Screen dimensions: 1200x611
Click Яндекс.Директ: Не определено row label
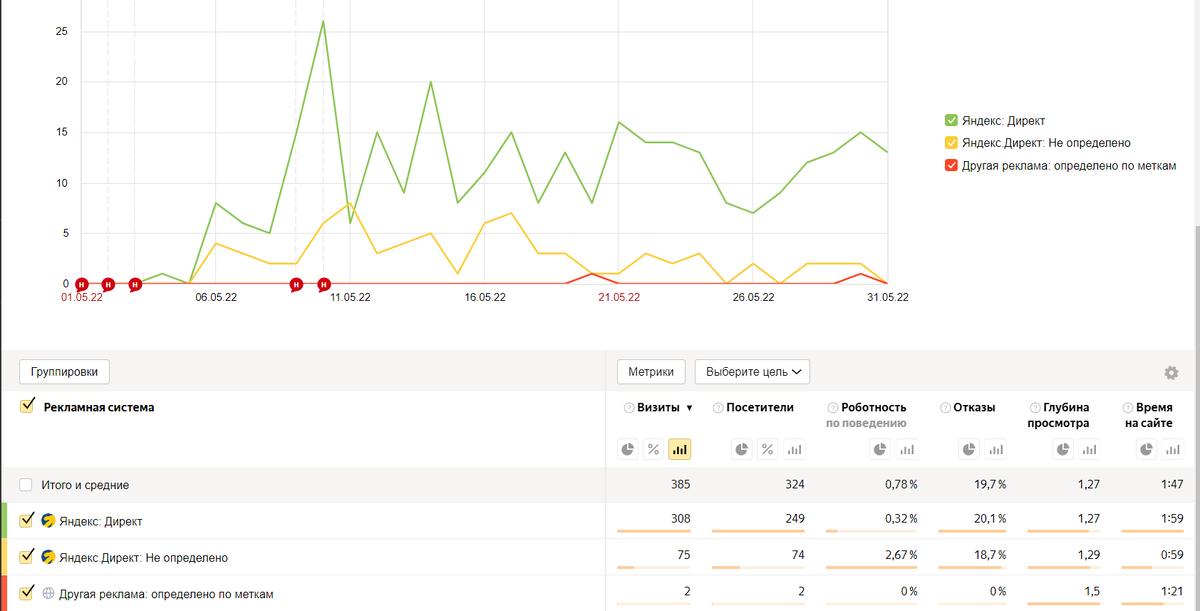pos(143,557)
